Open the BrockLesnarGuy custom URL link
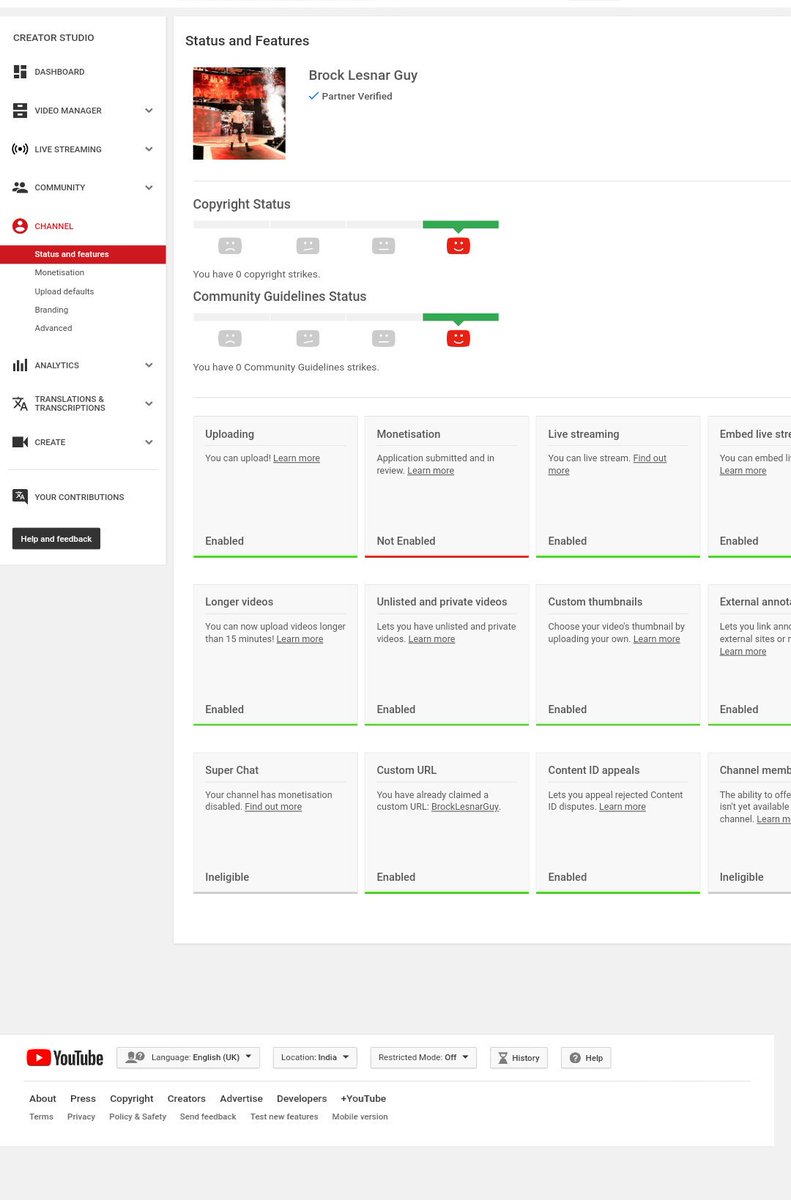Image resolution: width=791 pixels, height=1200 pixels. 465,807
